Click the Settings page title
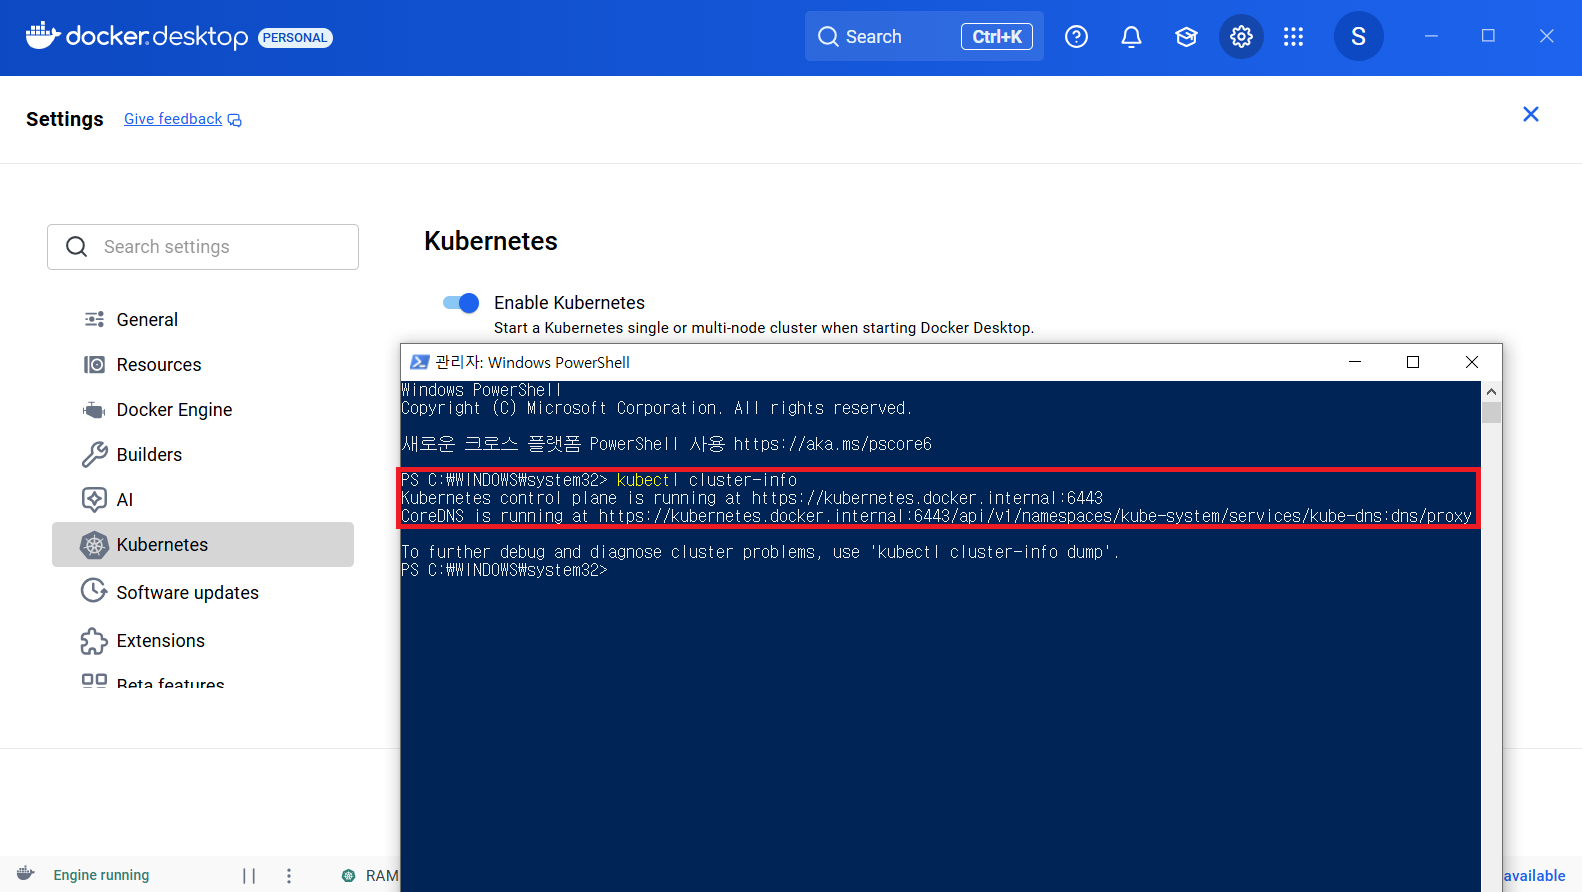 (x=65, y=119)
